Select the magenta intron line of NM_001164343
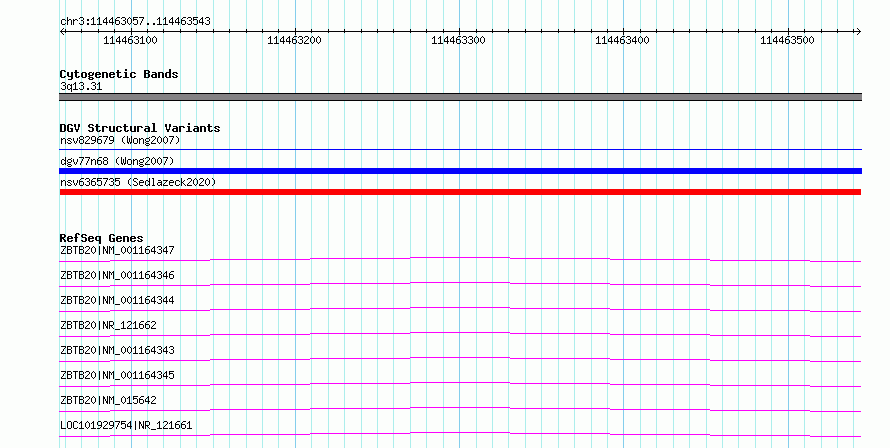The height and width of the screenshot is (448, 890). pos(460,359)
